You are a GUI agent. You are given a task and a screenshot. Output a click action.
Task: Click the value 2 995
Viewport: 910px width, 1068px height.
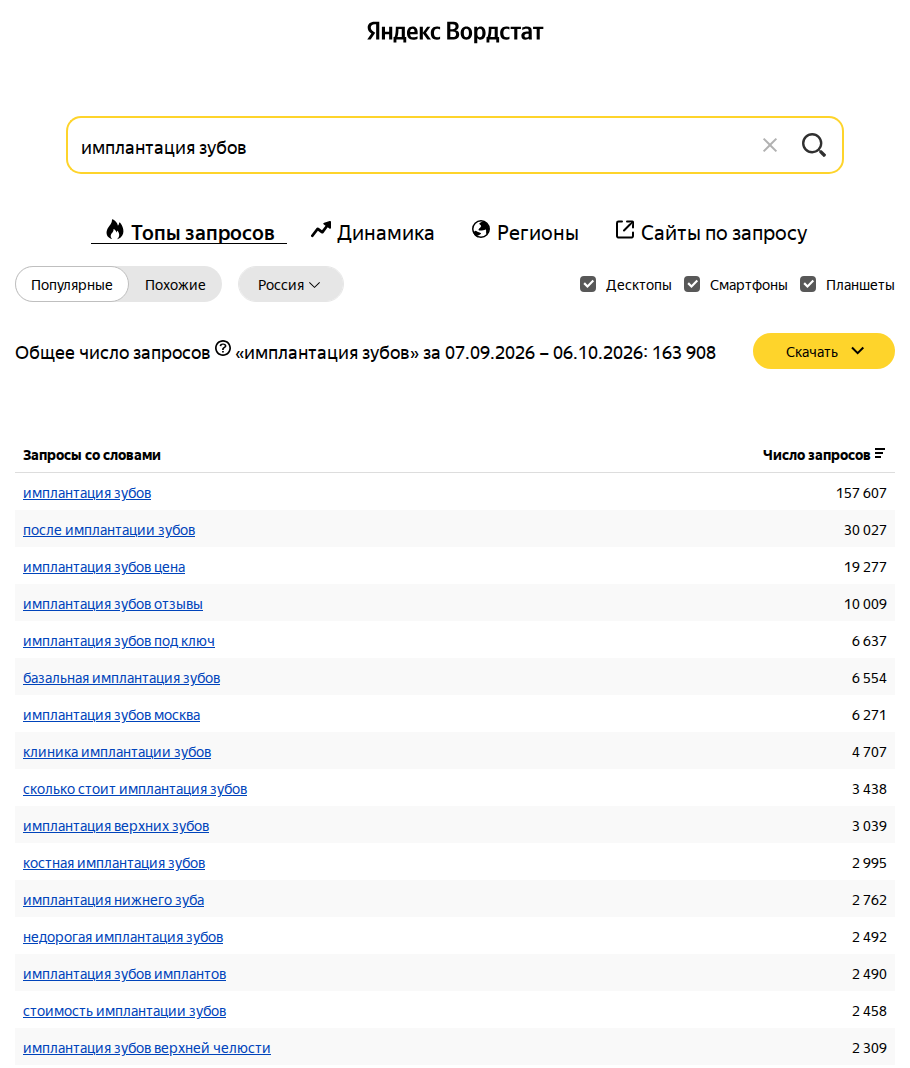tap(869, 863)
